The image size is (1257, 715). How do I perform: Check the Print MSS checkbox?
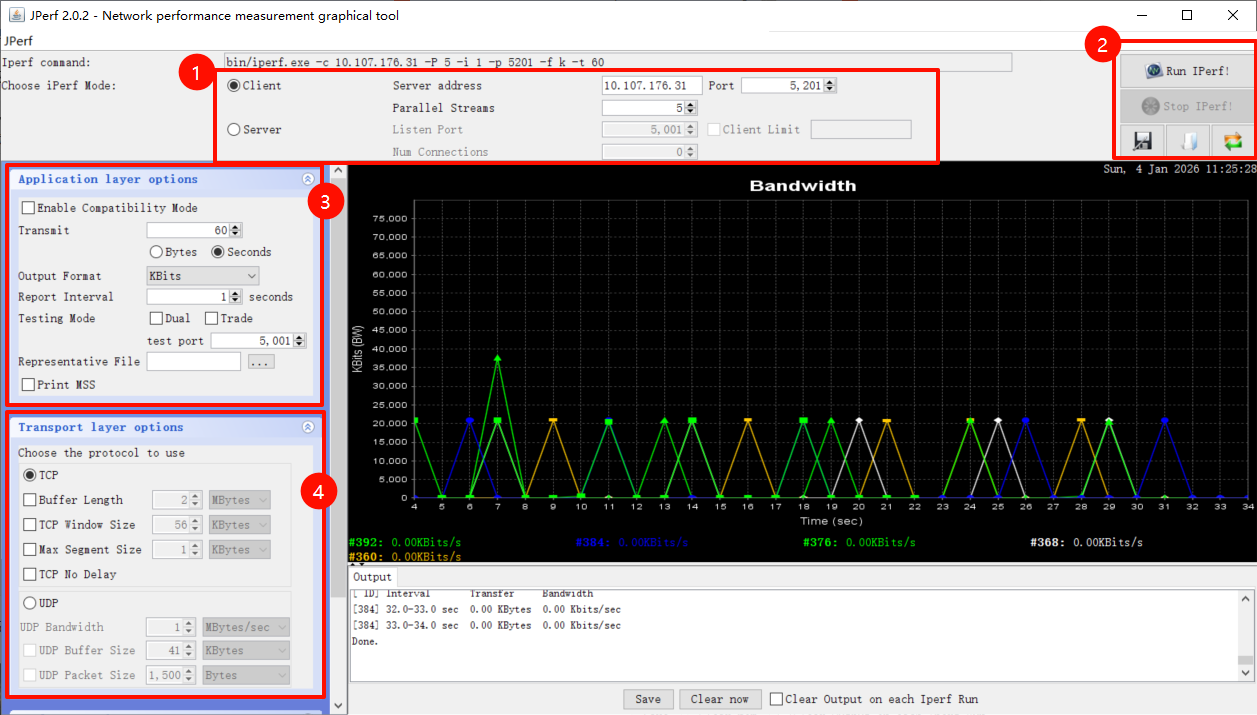pyautogui.click(x=28, y=385)
